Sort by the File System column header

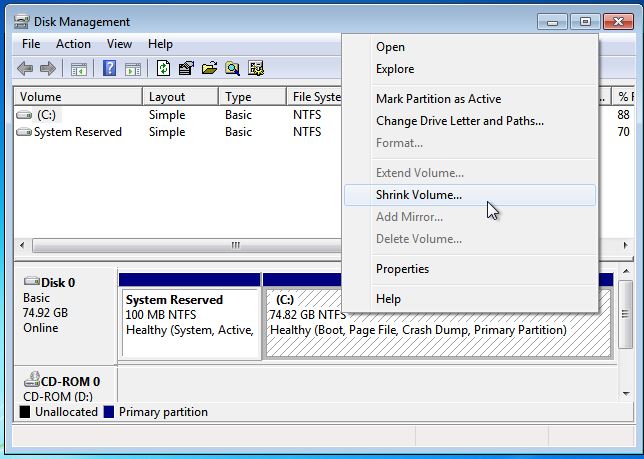314,97
